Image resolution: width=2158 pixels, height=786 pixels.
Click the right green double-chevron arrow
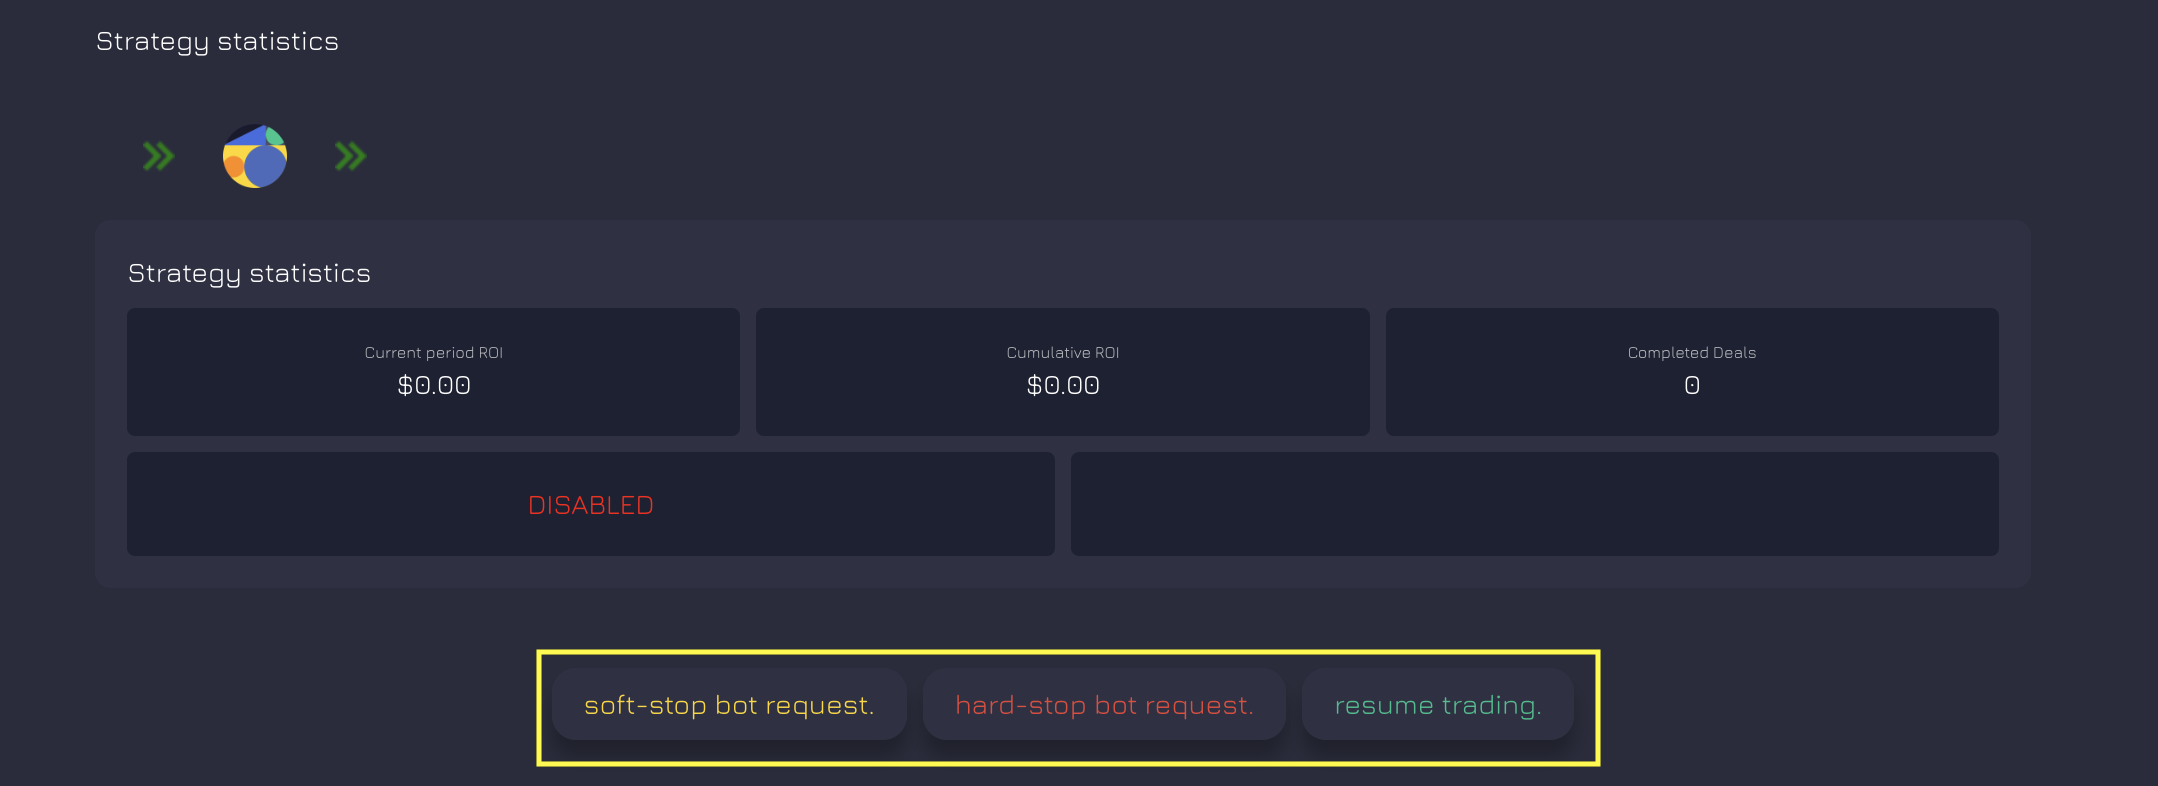350,156
